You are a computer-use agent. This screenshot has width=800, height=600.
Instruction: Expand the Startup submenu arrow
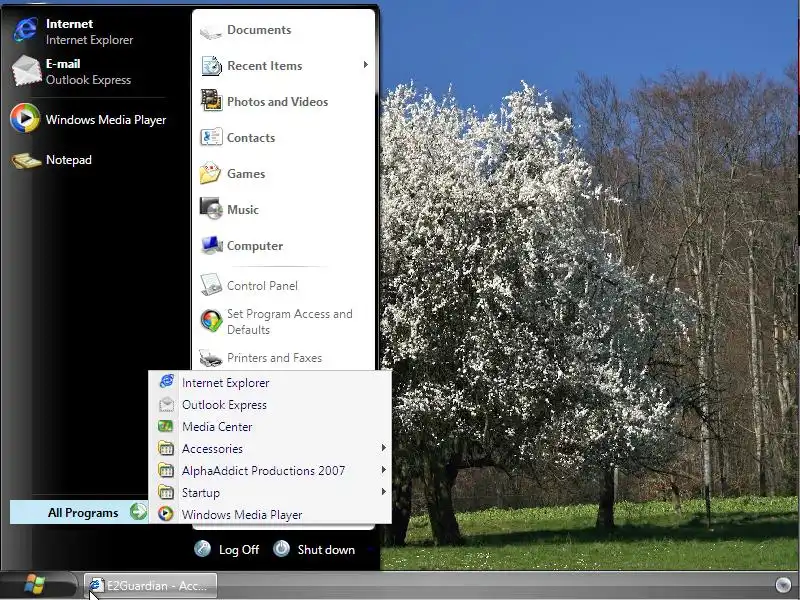[x=383, y=491]
